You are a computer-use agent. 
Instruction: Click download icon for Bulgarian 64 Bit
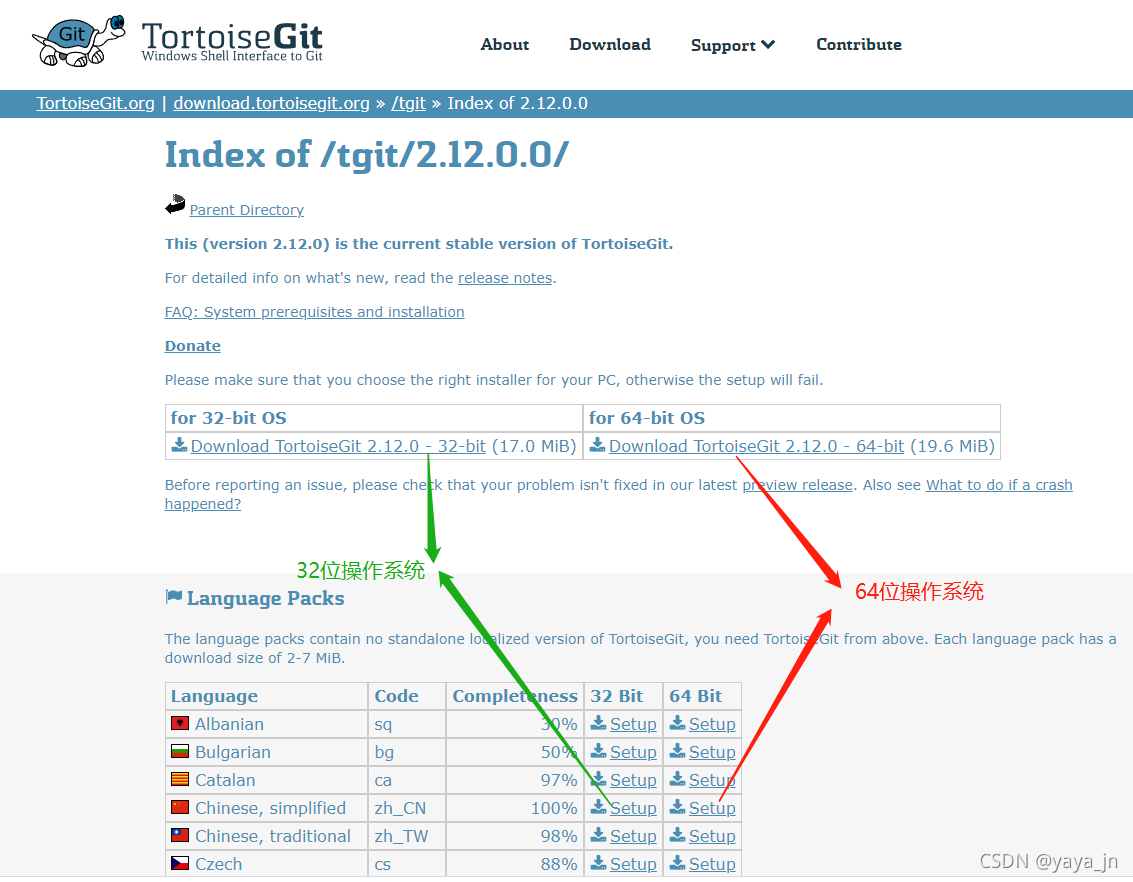677,751
